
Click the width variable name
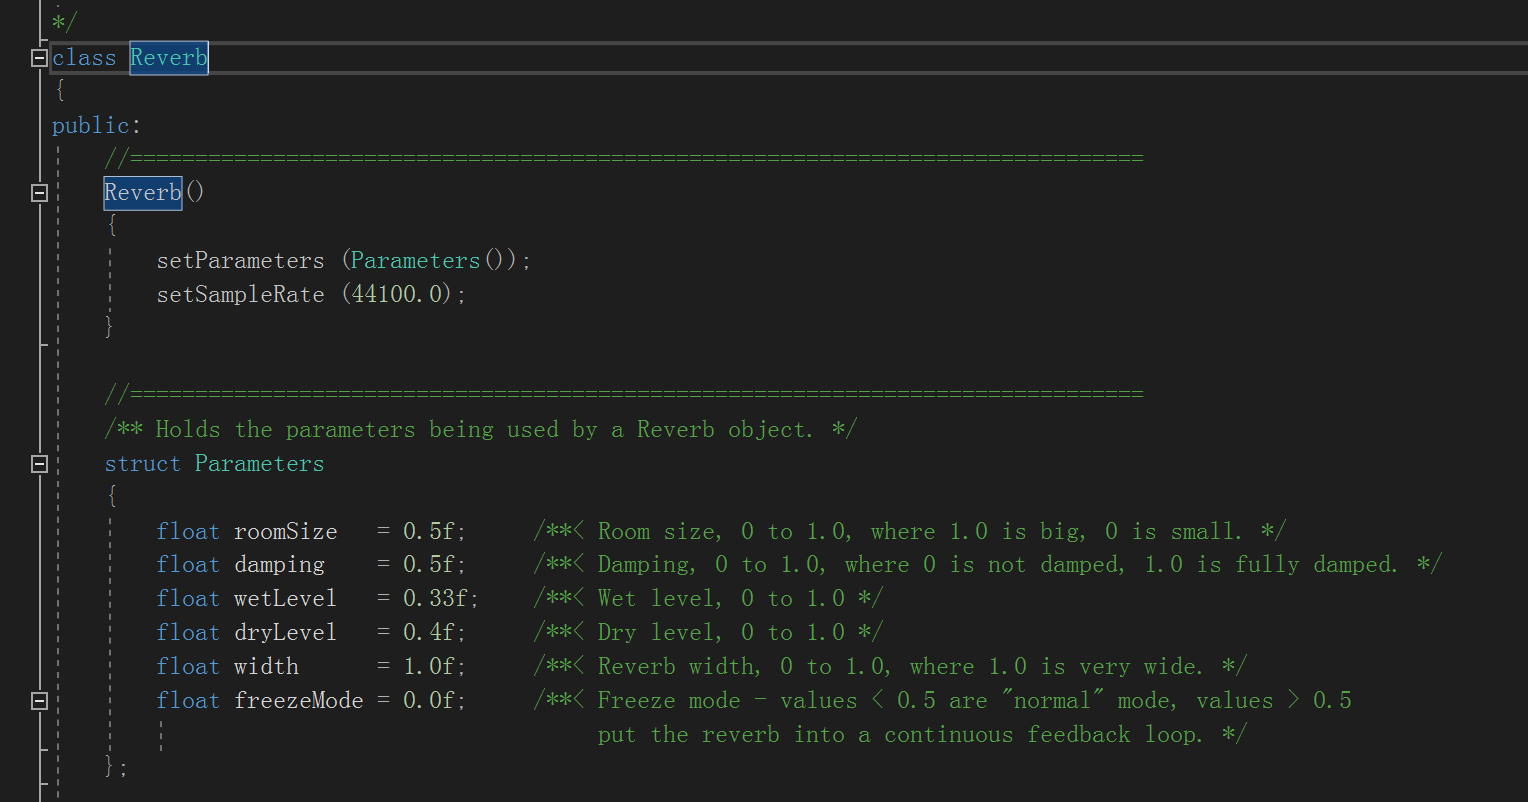click(x=266, y=667)
